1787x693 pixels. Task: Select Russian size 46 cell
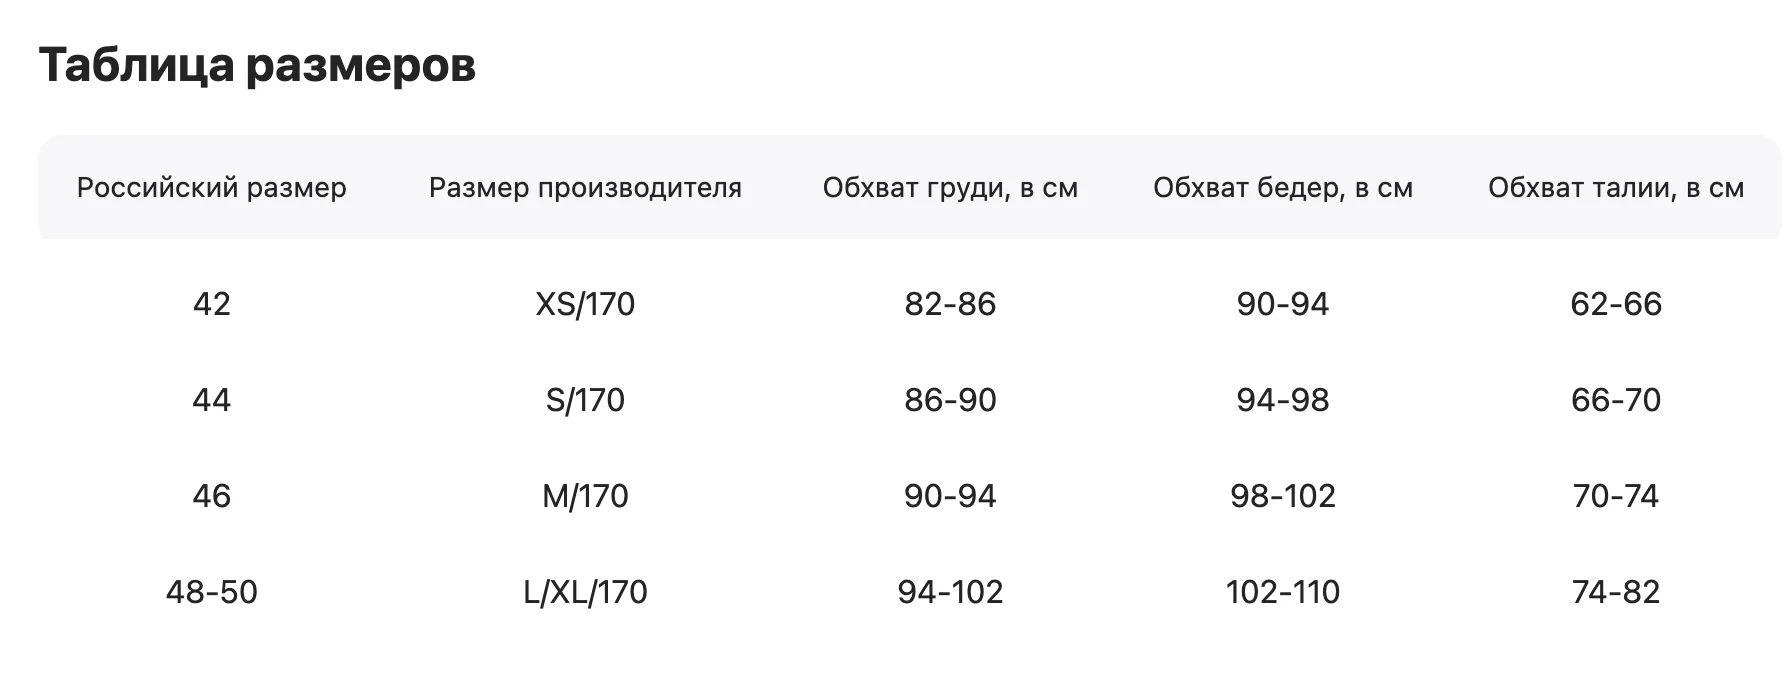pyautogui.click(x=212, y=496)
